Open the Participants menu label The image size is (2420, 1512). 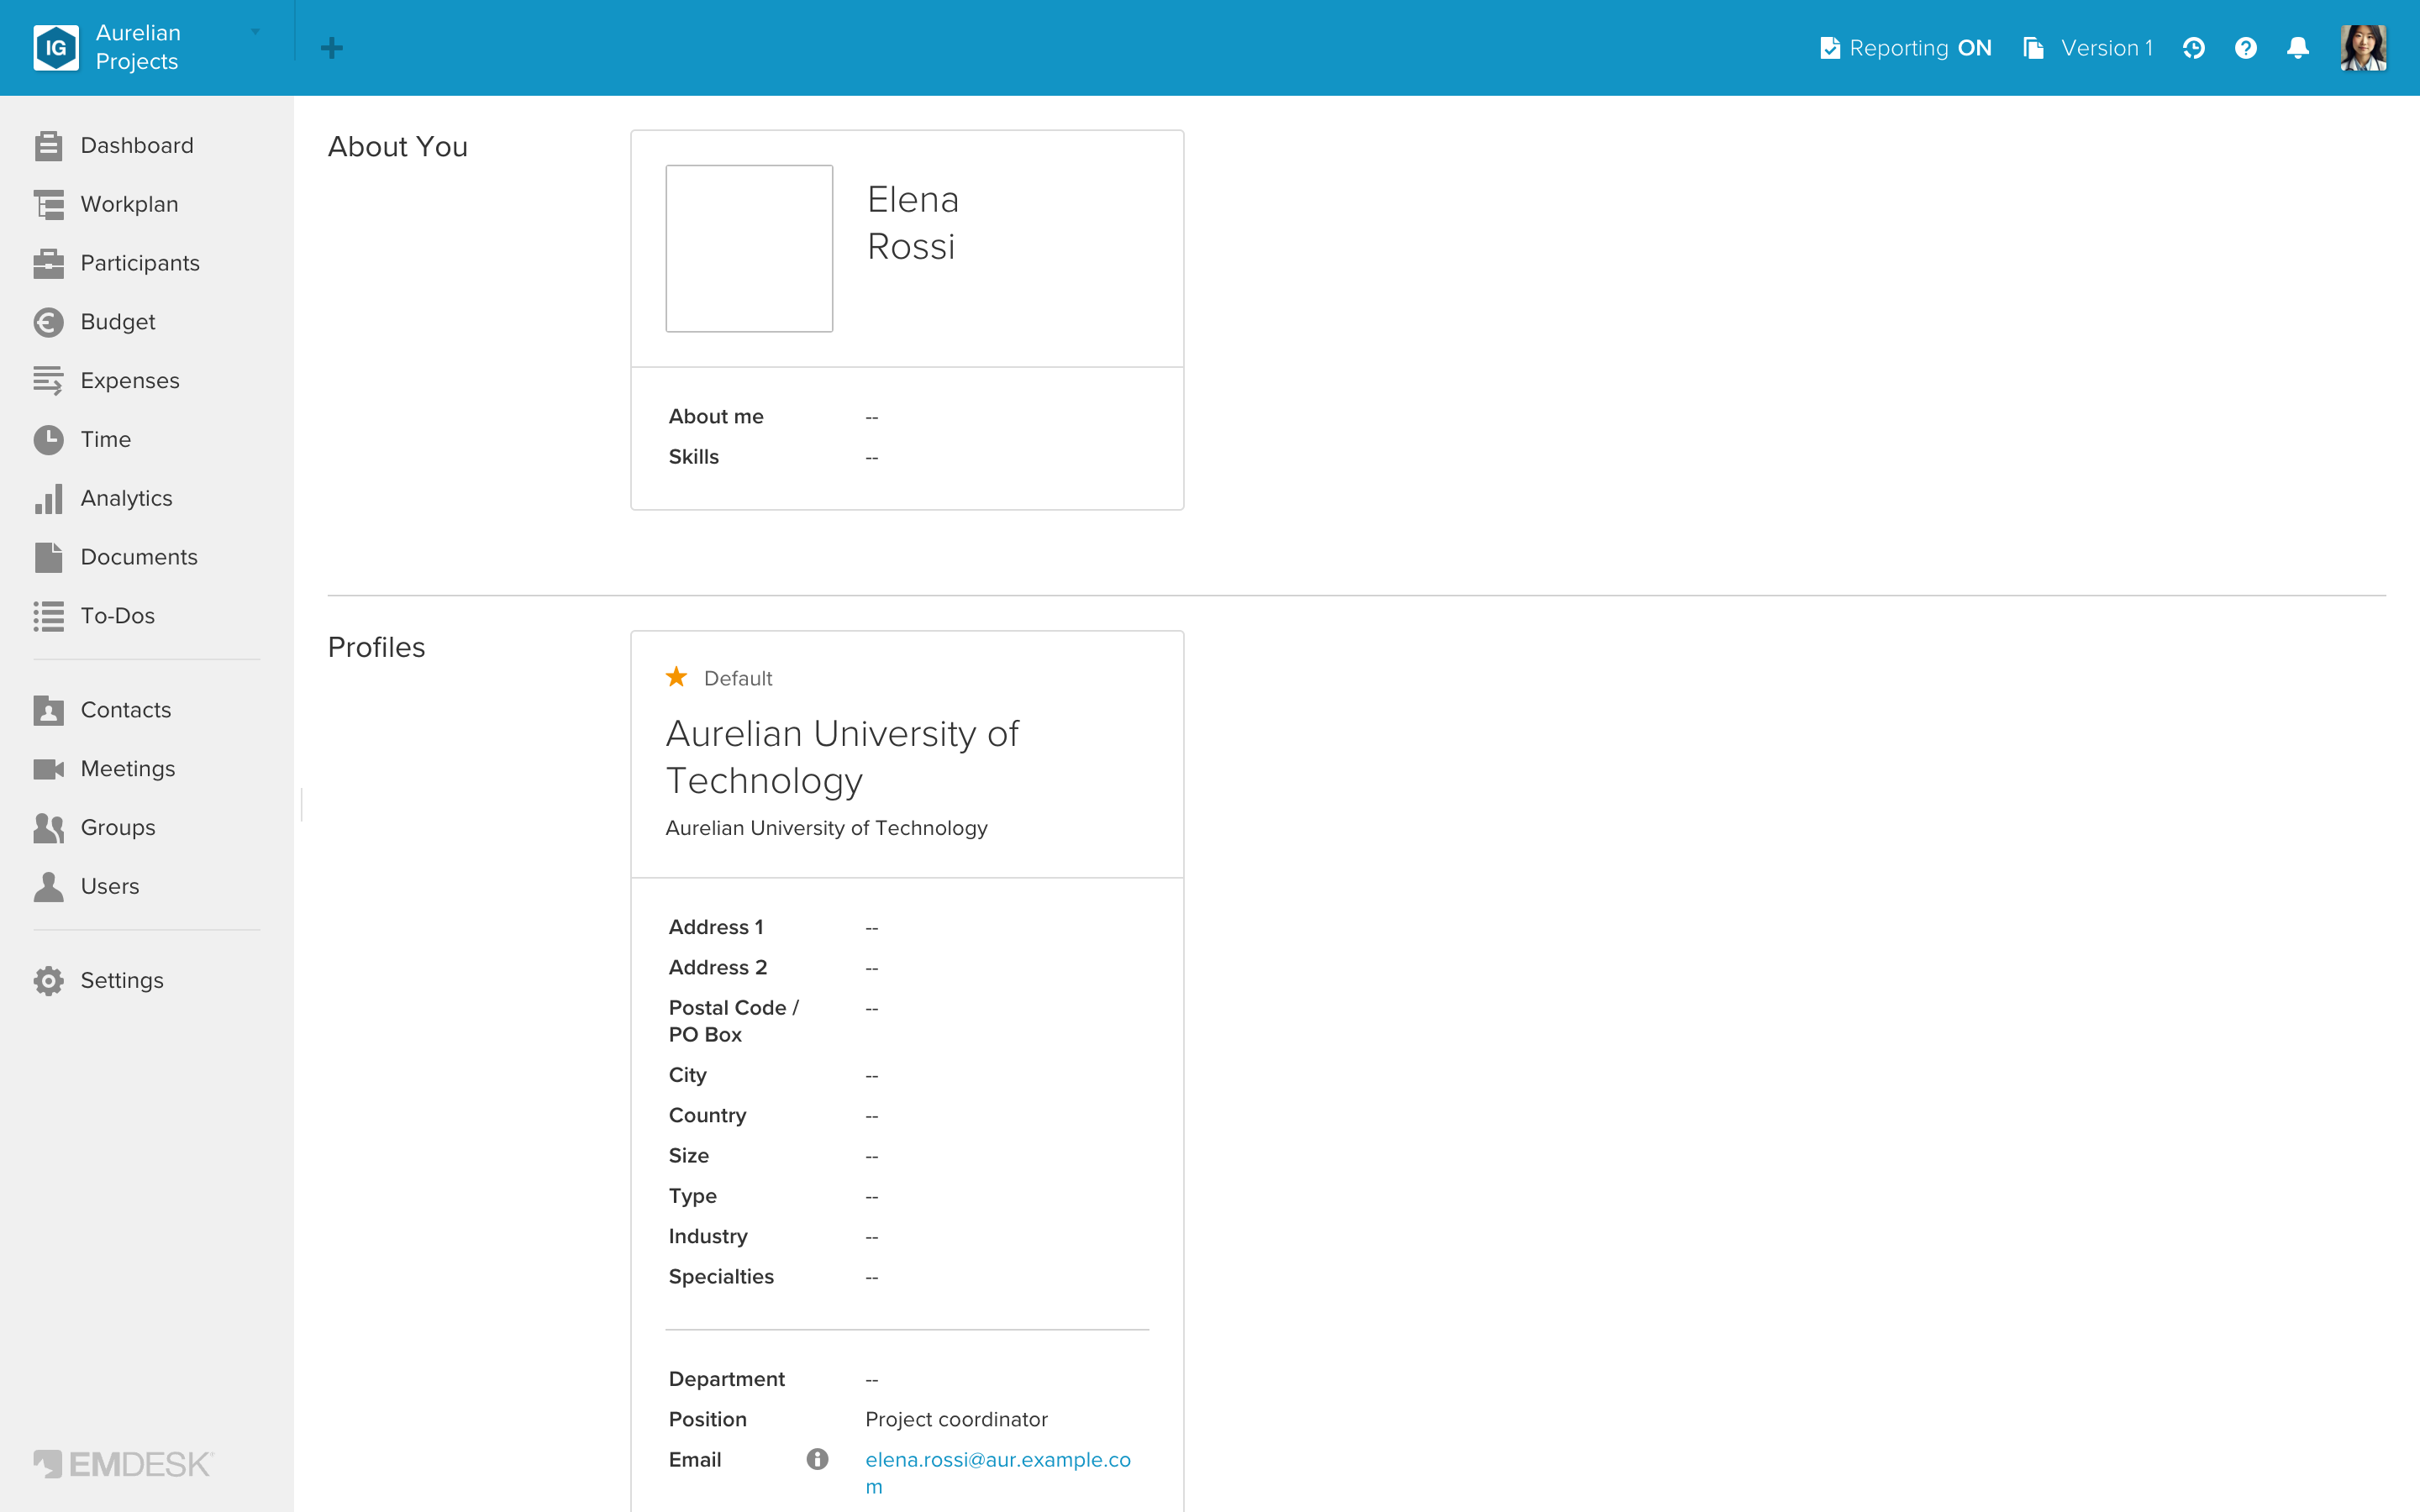pos(140,263)
